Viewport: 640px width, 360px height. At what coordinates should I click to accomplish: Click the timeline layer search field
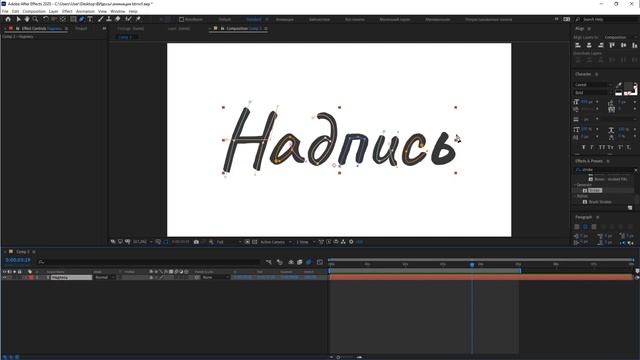pos(148,262)
